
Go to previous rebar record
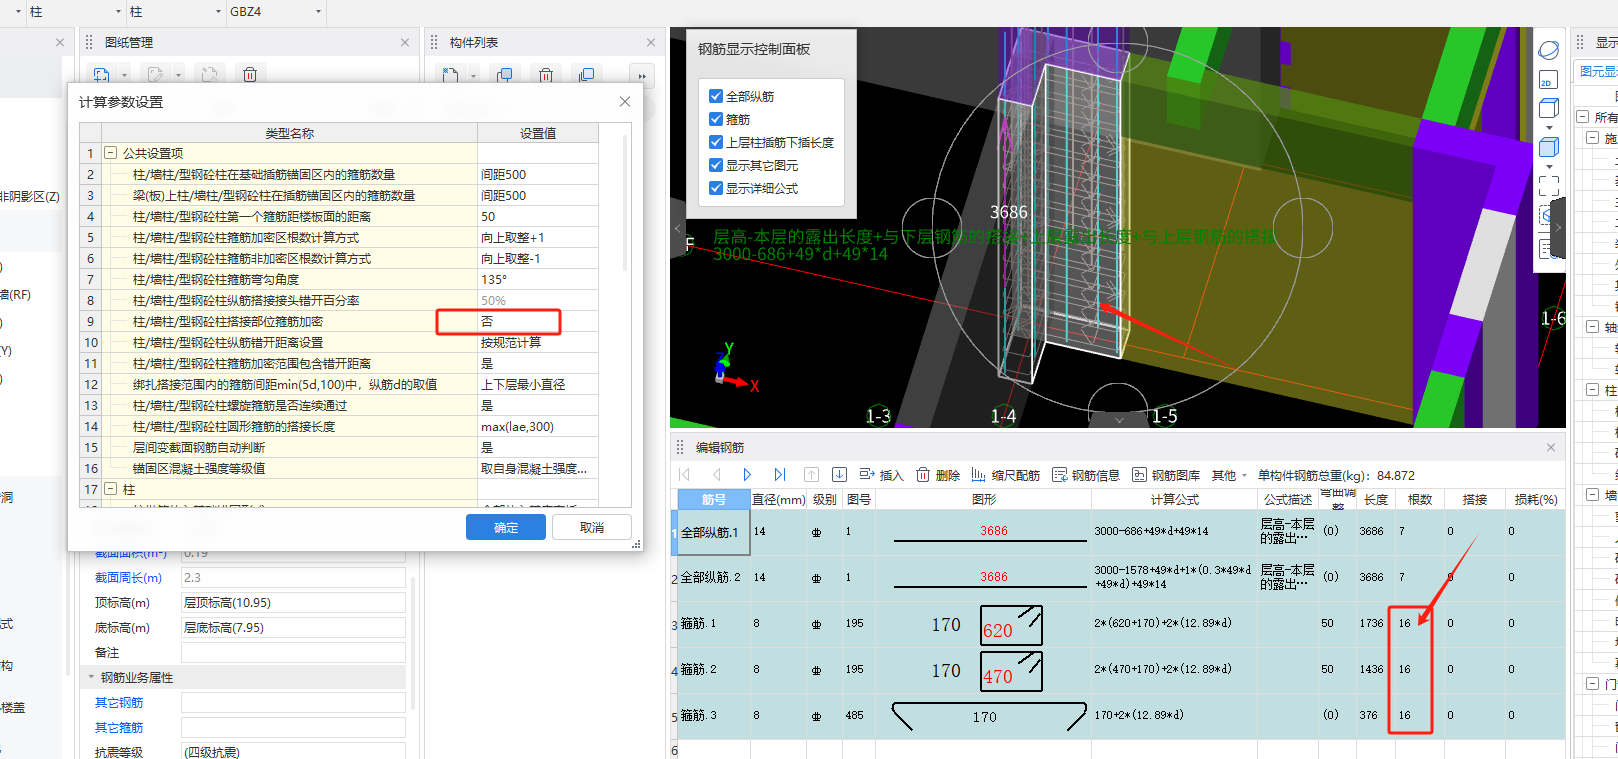(x=717, y=475)
